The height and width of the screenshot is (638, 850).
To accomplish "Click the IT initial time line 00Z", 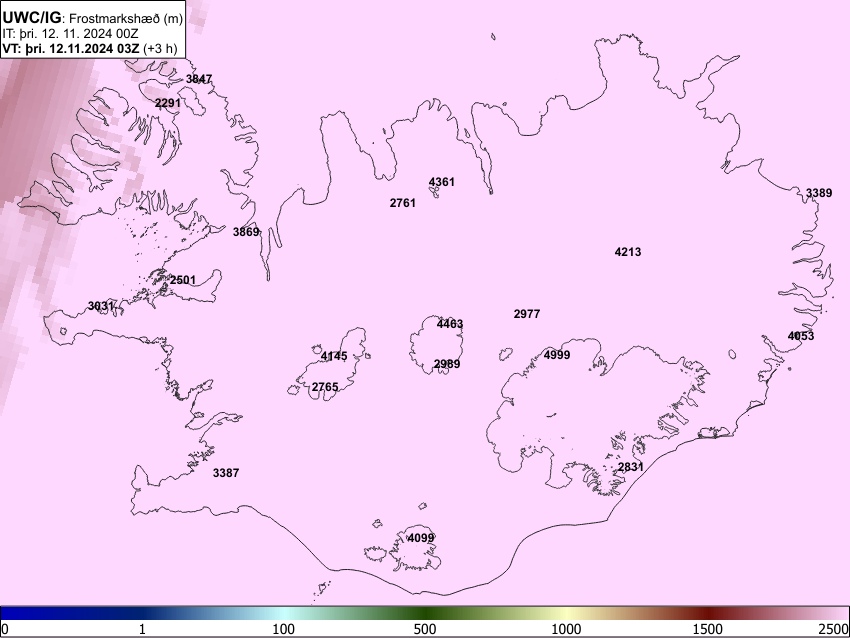I will 70,34.
